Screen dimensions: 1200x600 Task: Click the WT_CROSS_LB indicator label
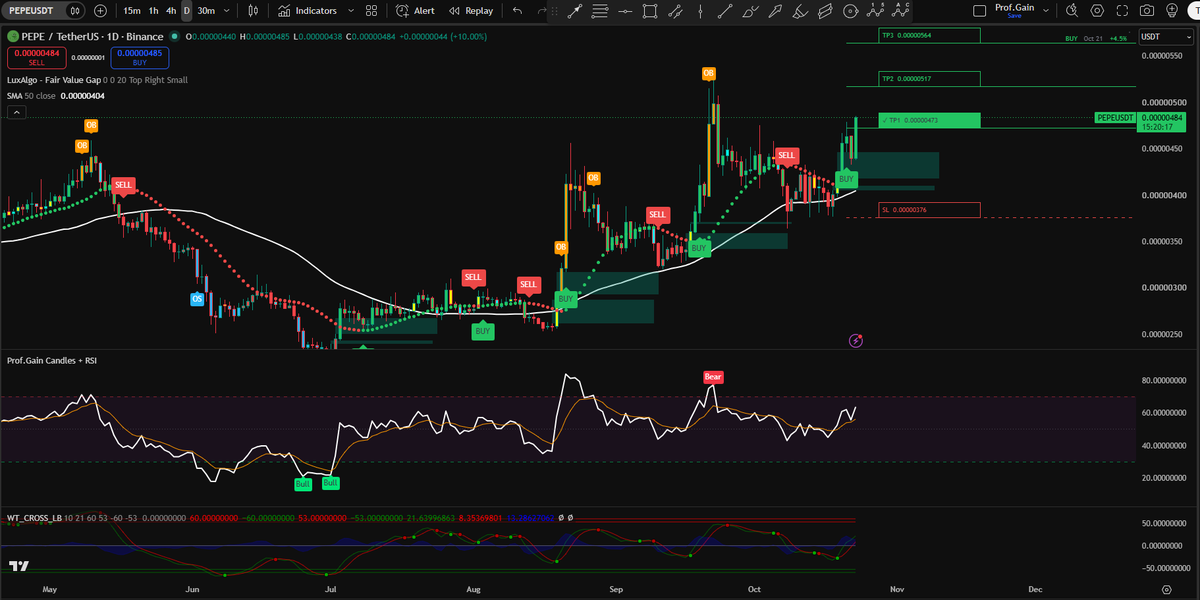click(34, 518)
